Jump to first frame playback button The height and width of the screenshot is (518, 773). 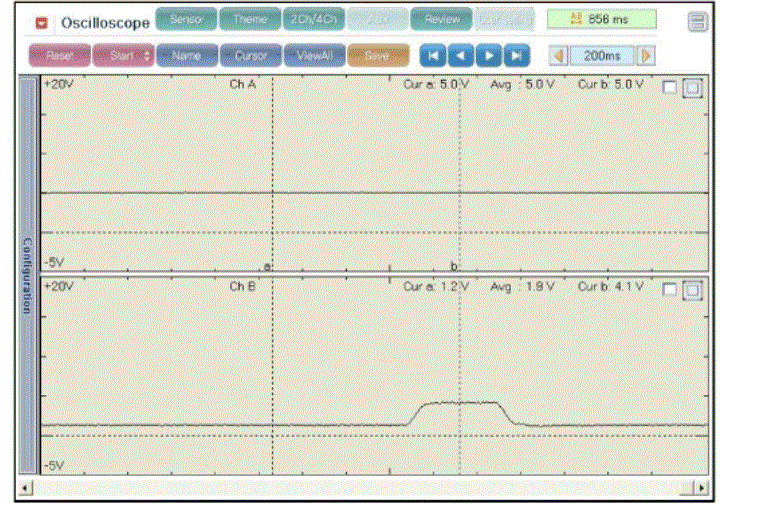(432, 56)
